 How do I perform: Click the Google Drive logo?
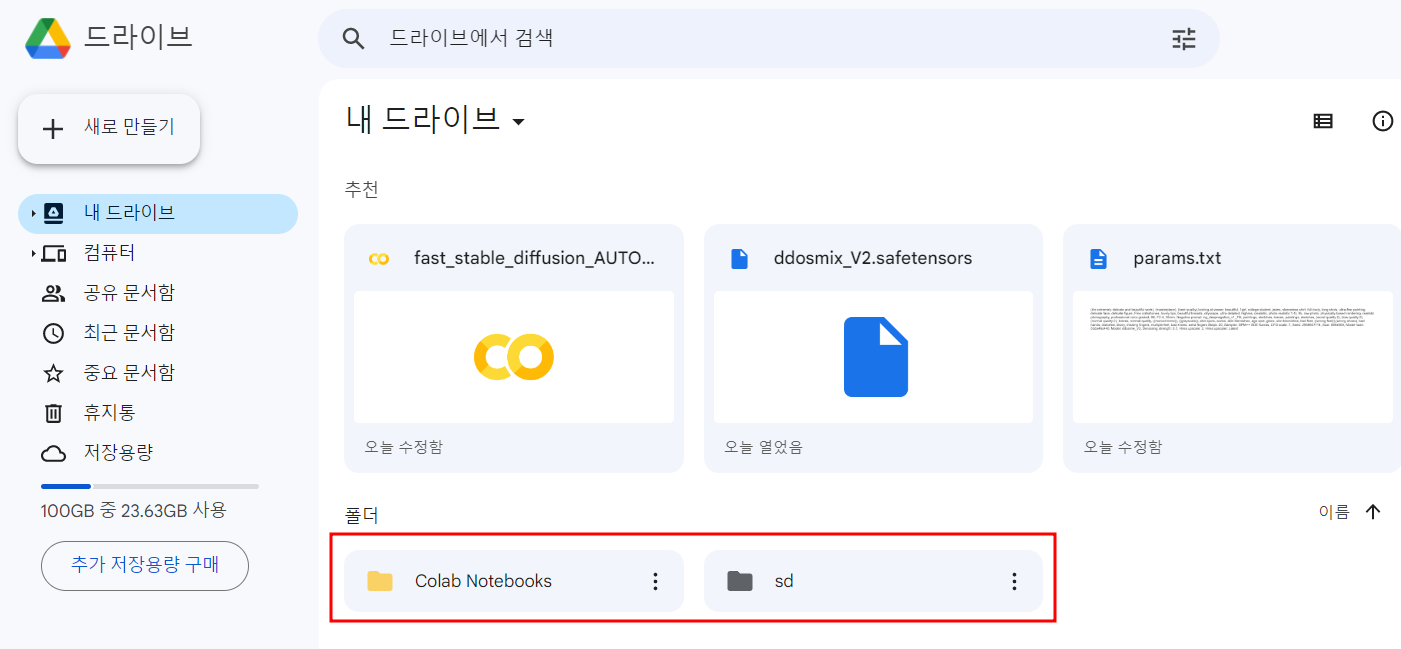[48, 38]
